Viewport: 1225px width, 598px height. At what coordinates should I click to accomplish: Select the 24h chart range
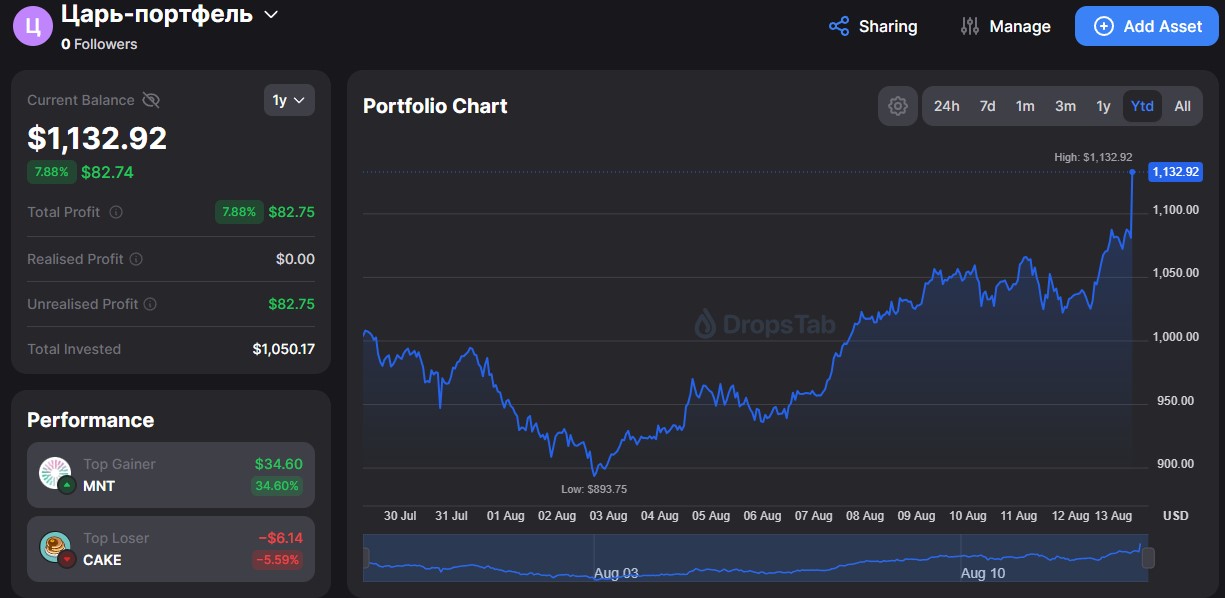coord(946,106)
